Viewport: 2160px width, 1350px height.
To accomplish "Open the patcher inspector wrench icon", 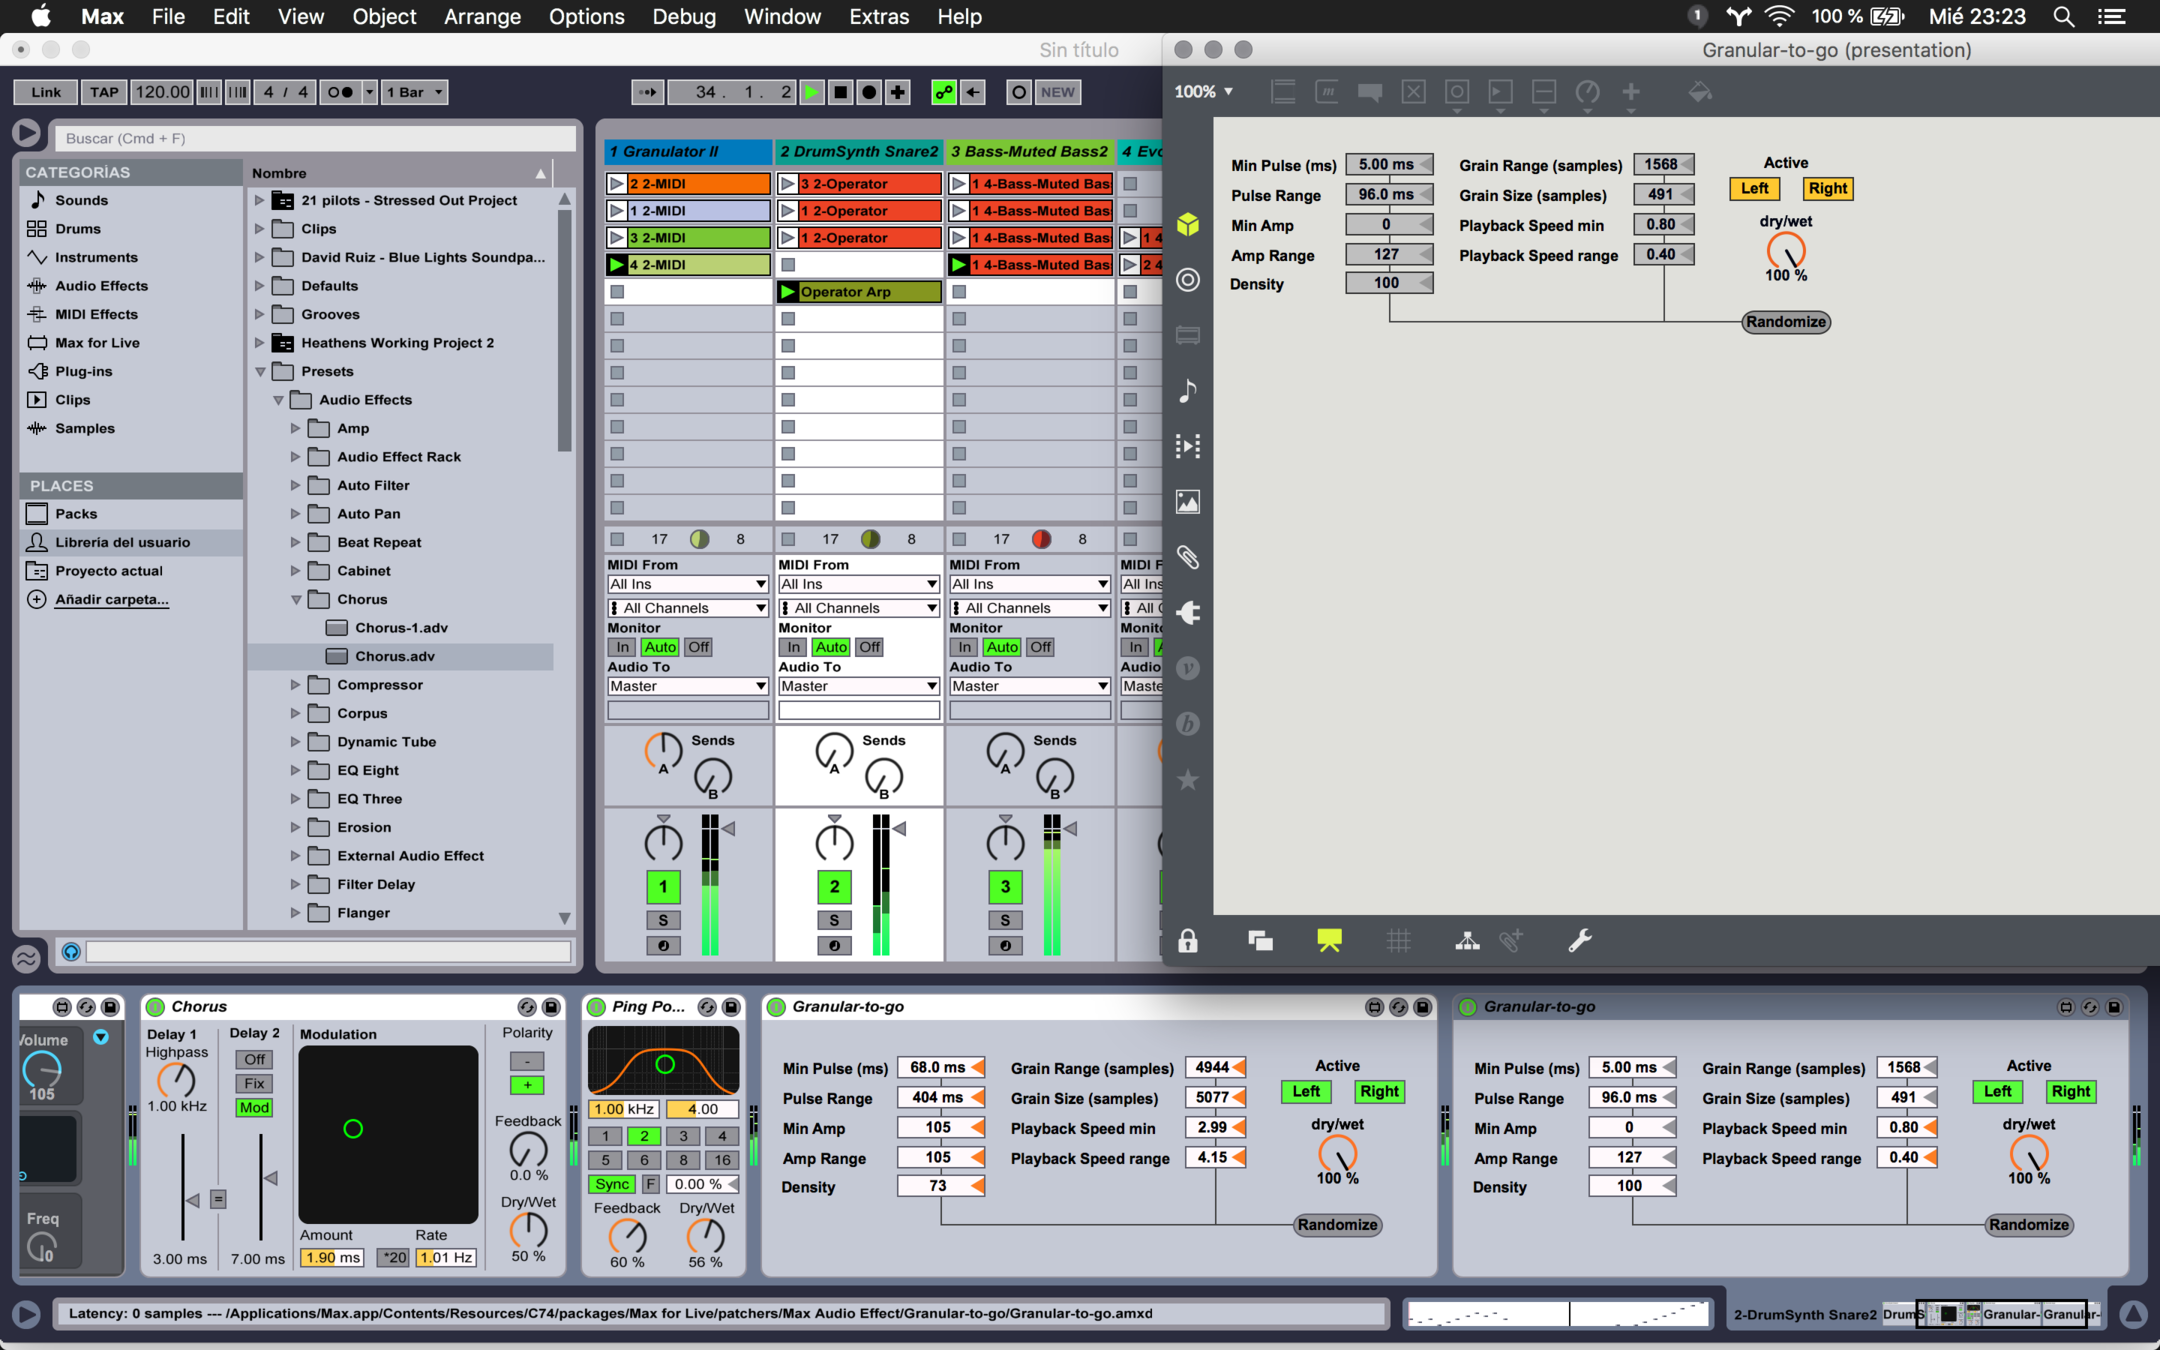I will tap(1579, 940).
